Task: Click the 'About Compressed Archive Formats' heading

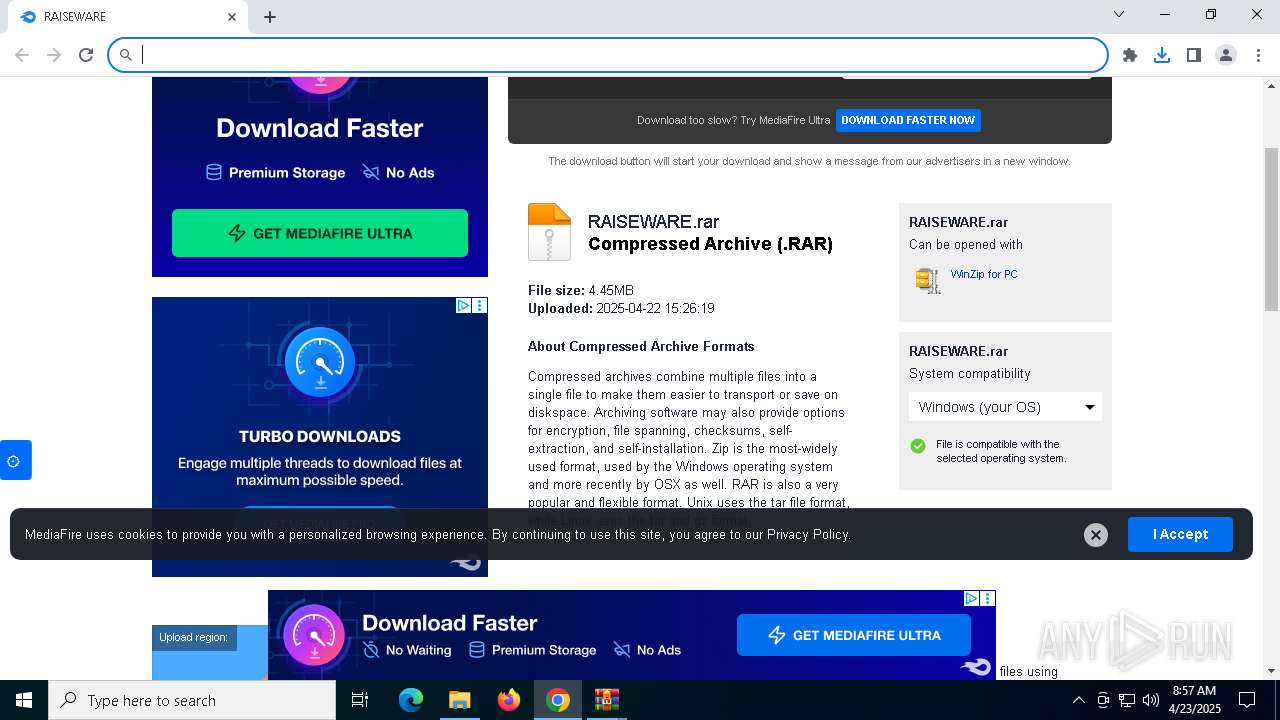Action: coord(641,346)
